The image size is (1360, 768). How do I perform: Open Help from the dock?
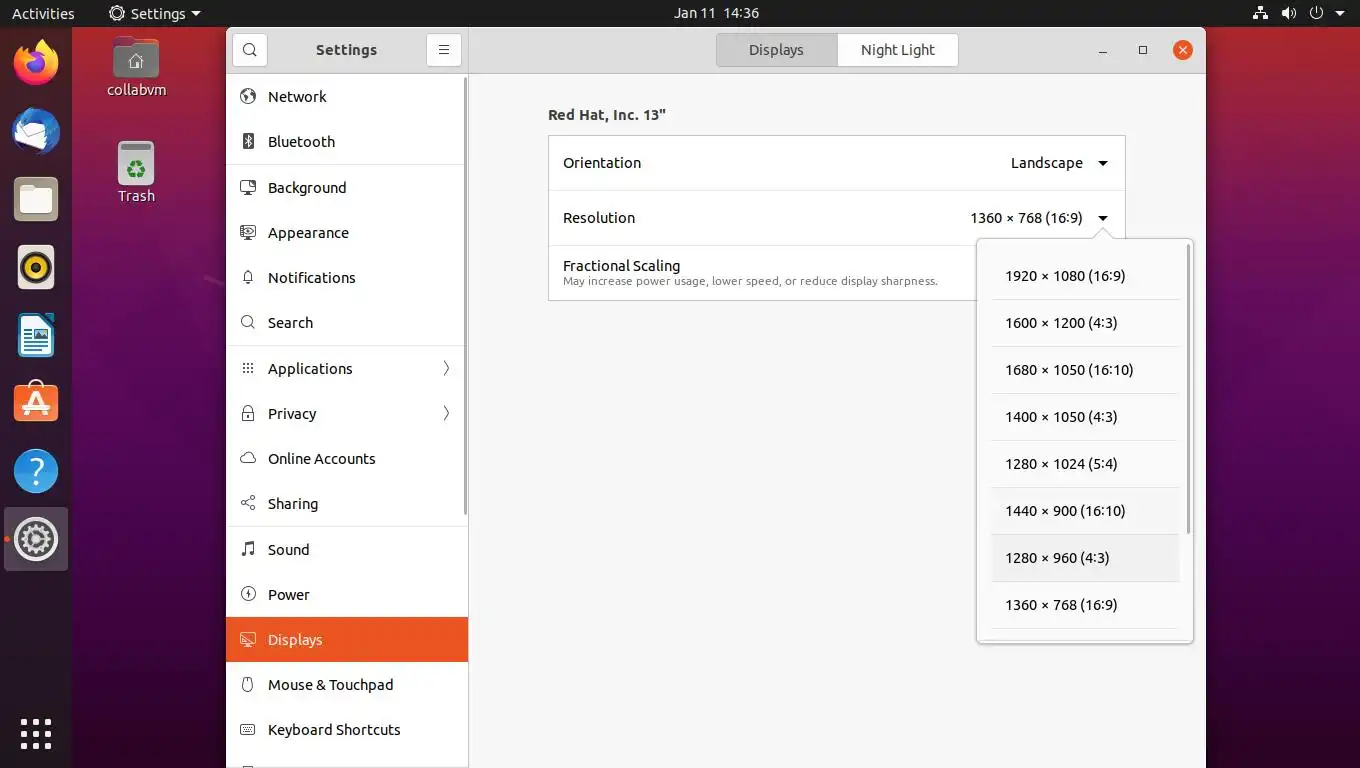[36, 471]
